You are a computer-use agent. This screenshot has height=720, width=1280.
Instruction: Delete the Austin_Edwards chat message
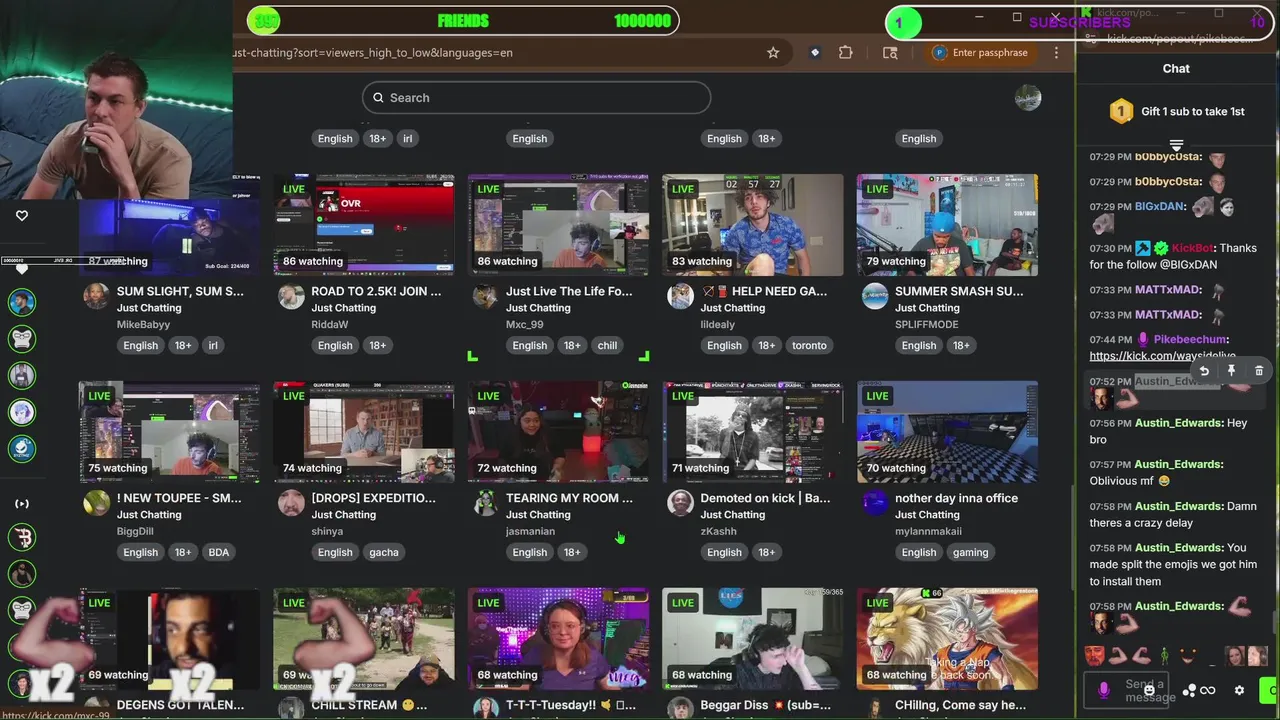(1259, 371)
